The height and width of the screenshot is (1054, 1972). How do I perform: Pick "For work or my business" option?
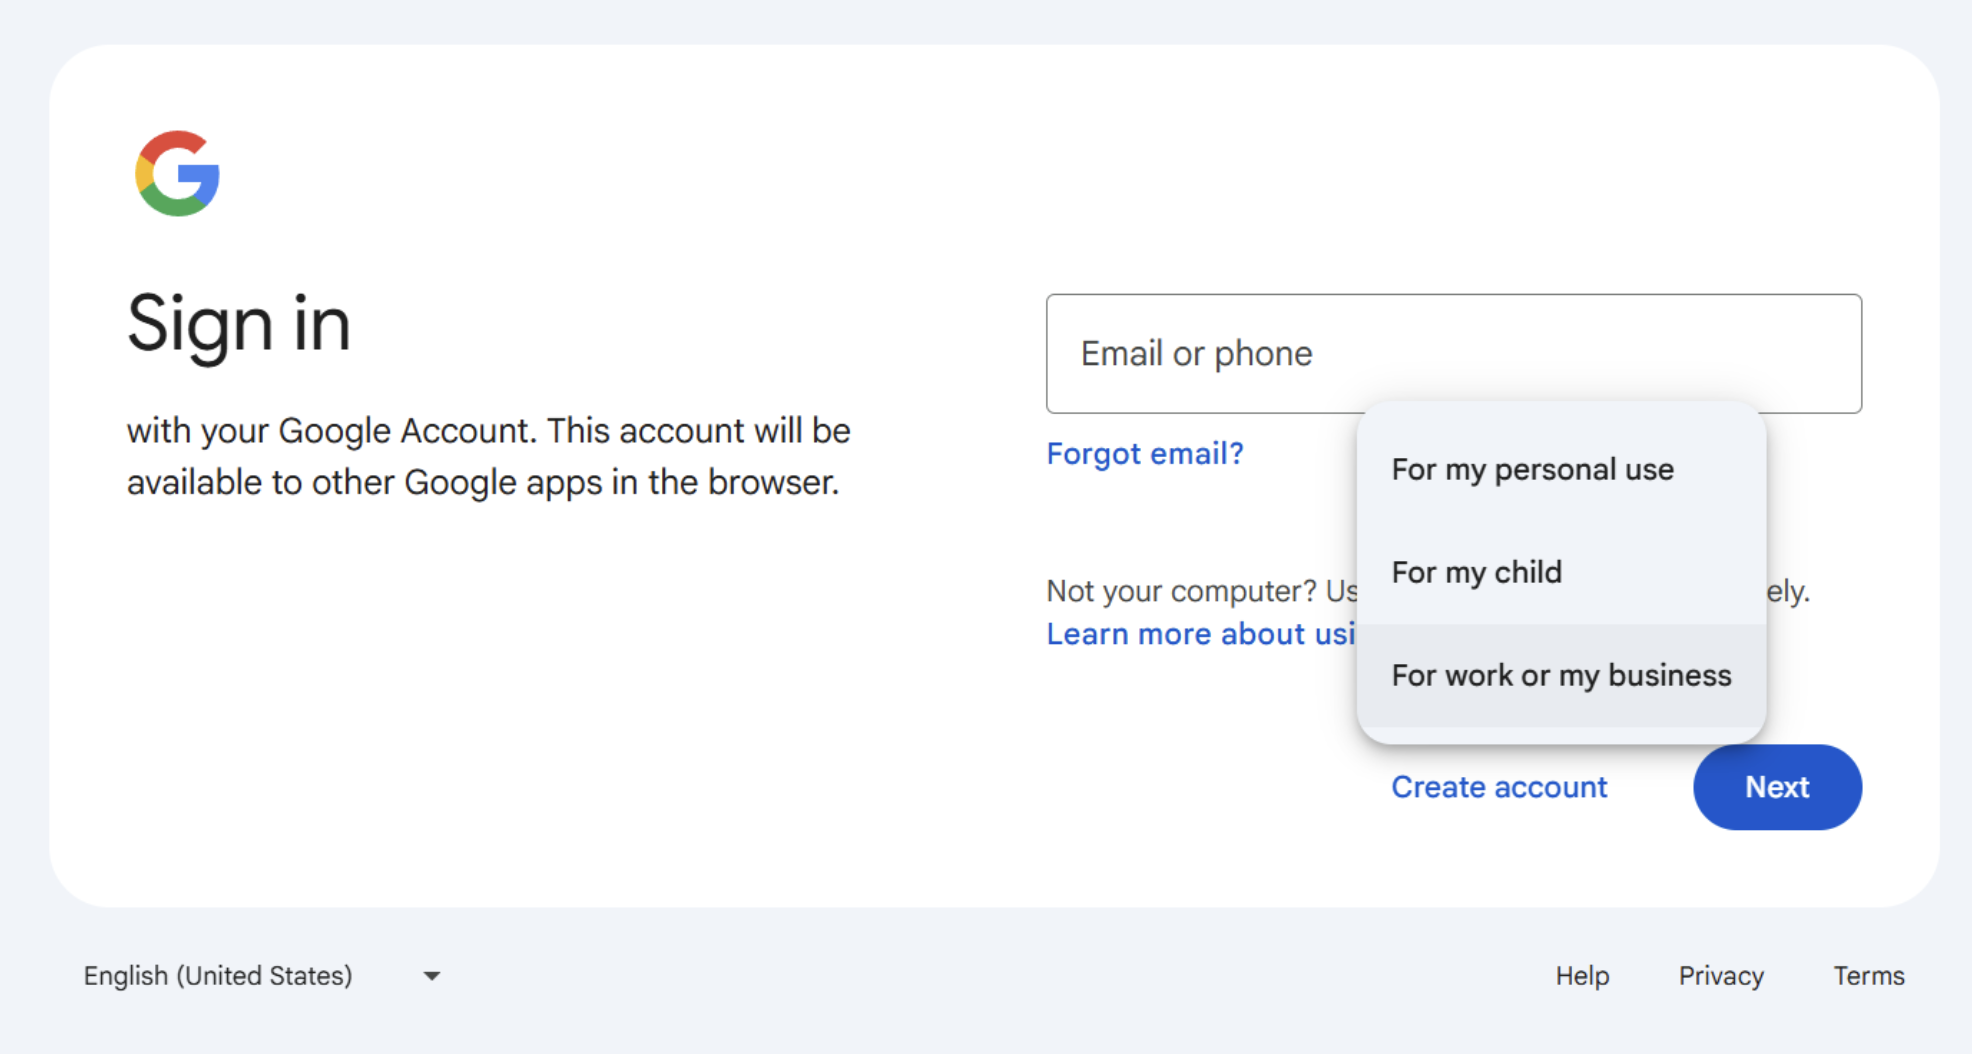click(x=1560, y=675)
